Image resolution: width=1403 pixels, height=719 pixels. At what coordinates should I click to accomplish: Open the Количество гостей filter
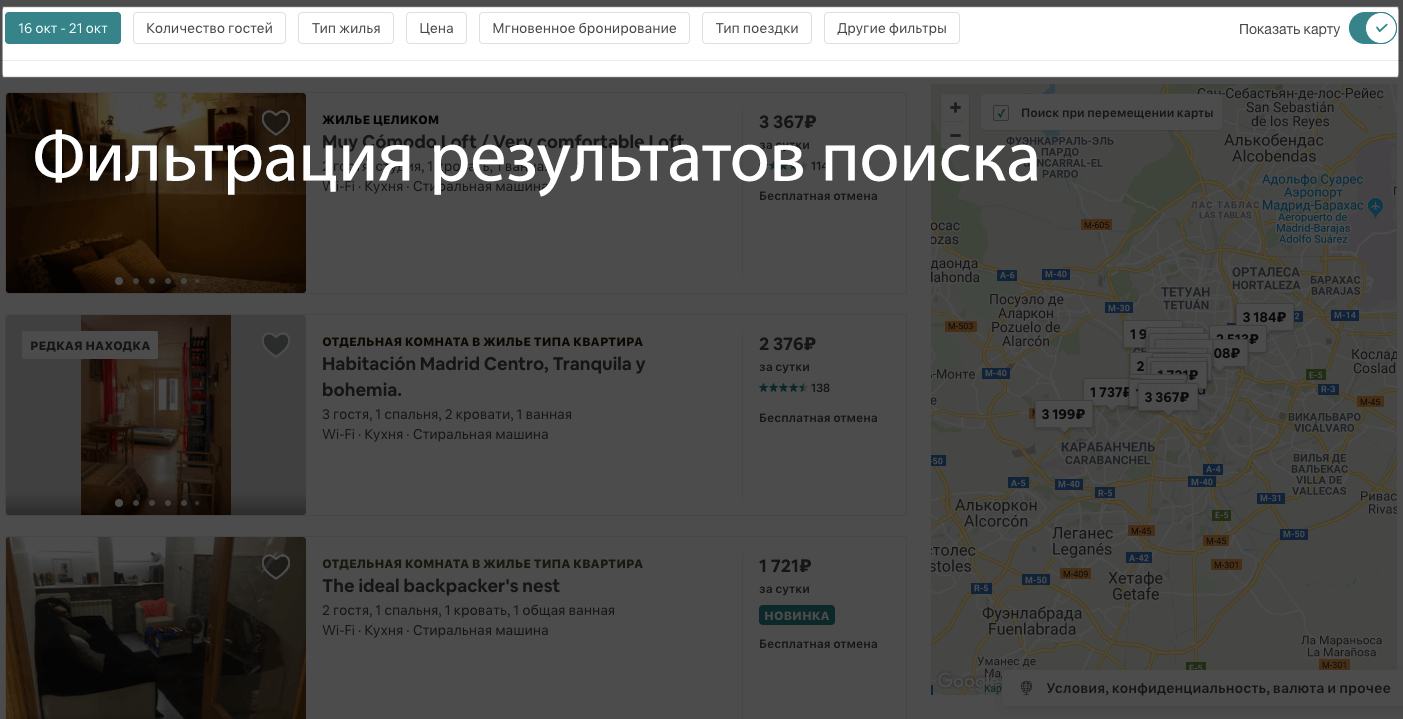pyautogui.click(x=209, y=28)
